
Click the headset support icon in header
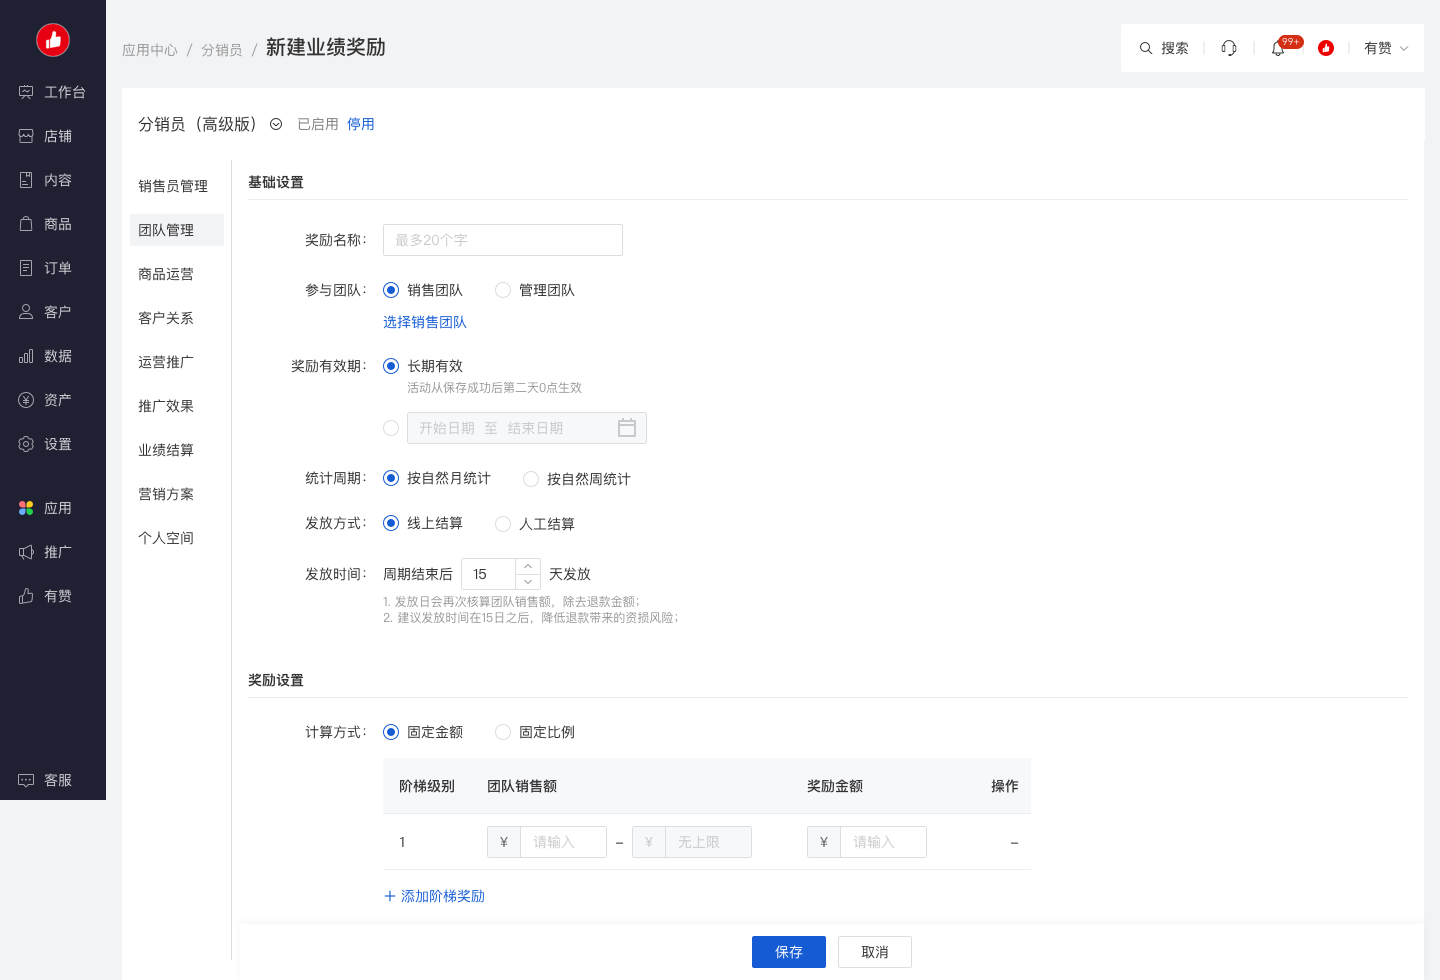point(1229,48)
